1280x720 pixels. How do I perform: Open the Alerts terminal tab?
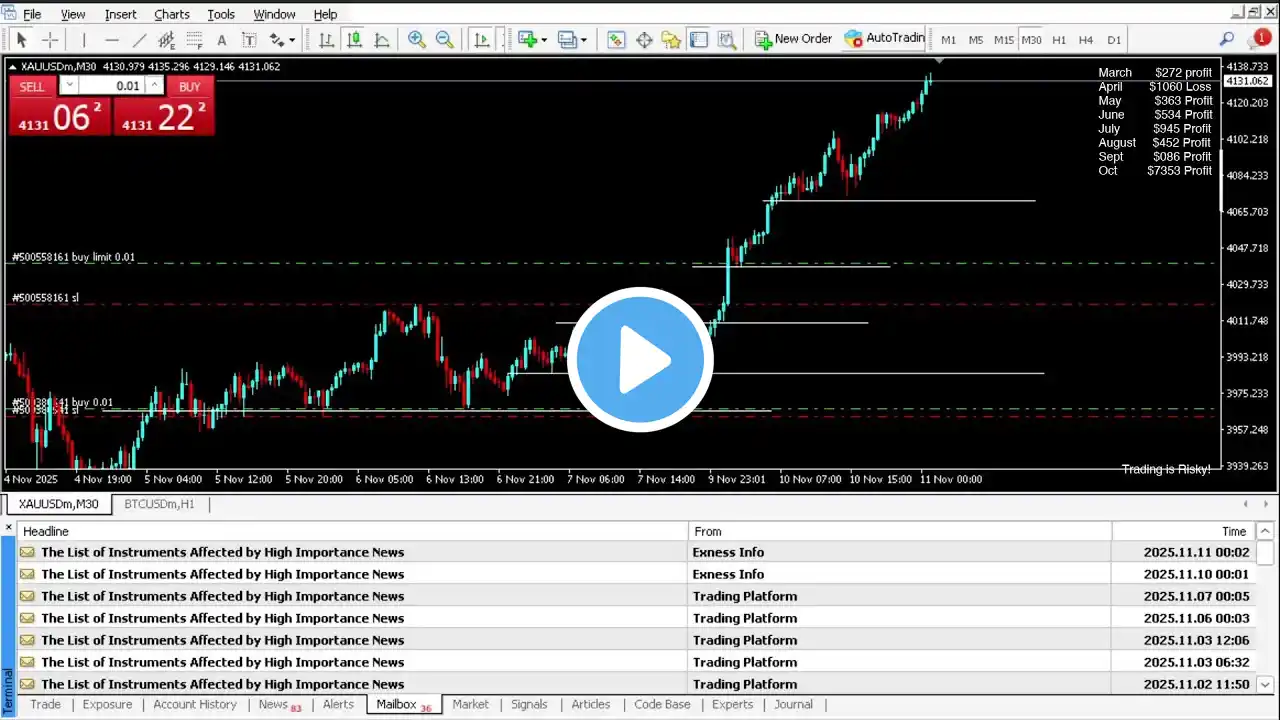pos(338,704)
